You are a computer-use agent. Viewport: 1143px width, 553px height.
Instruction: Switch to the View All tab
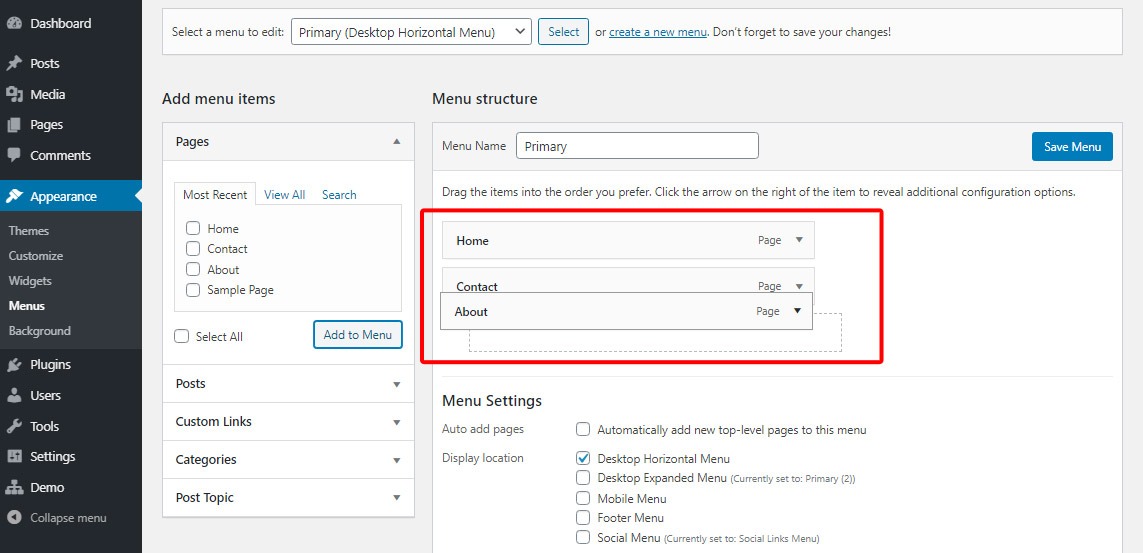click(284, 195)
